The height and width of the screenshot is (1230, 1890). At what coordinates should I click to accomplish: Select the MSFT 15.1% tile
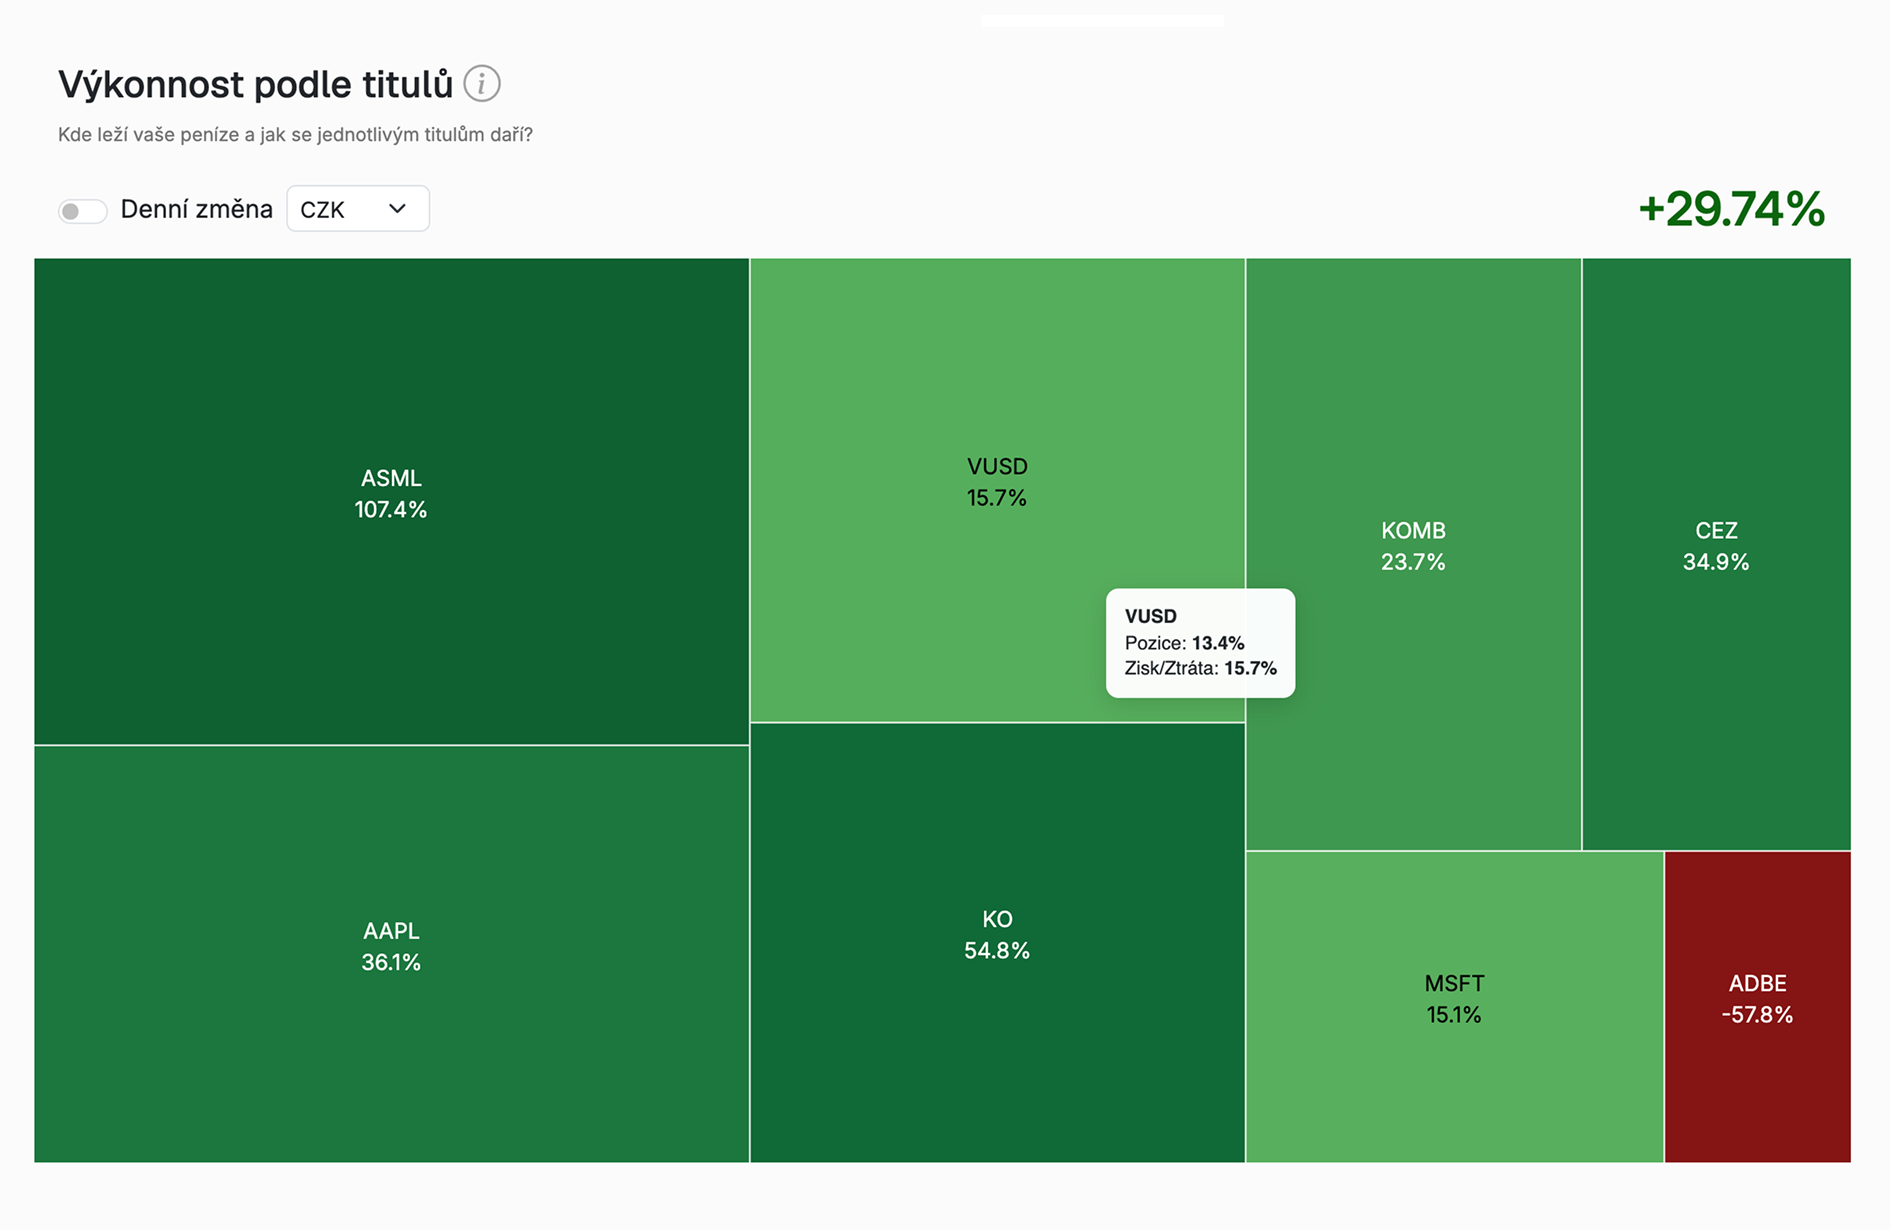(x=1454, y=1006)
